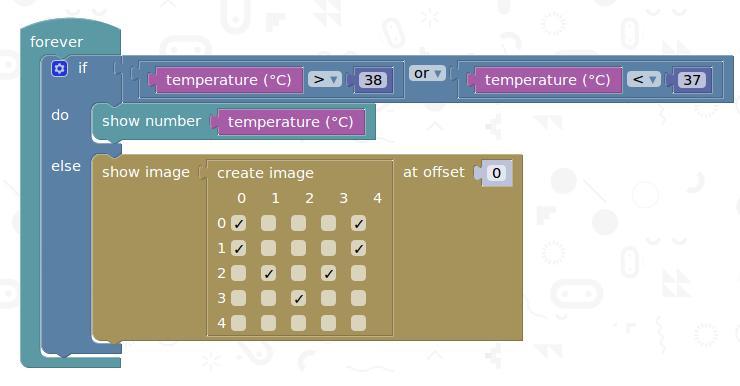
Task: Select the create image block header
Action: [265, 173]
